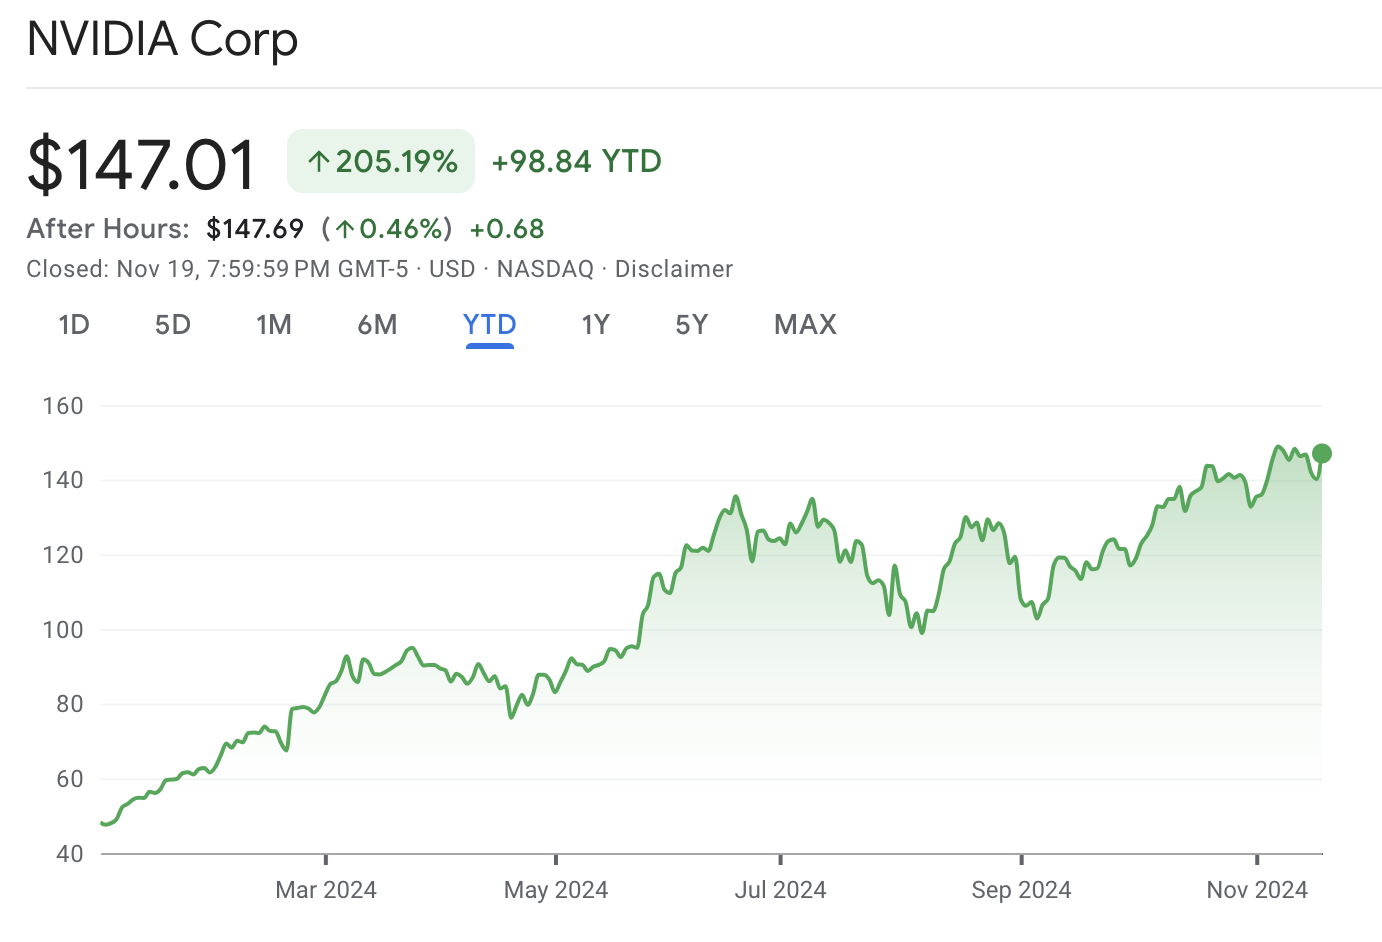This screenshot has height=942, width=1382.
Task: Click the $147.01 stock price
Action: click(142, 165)
